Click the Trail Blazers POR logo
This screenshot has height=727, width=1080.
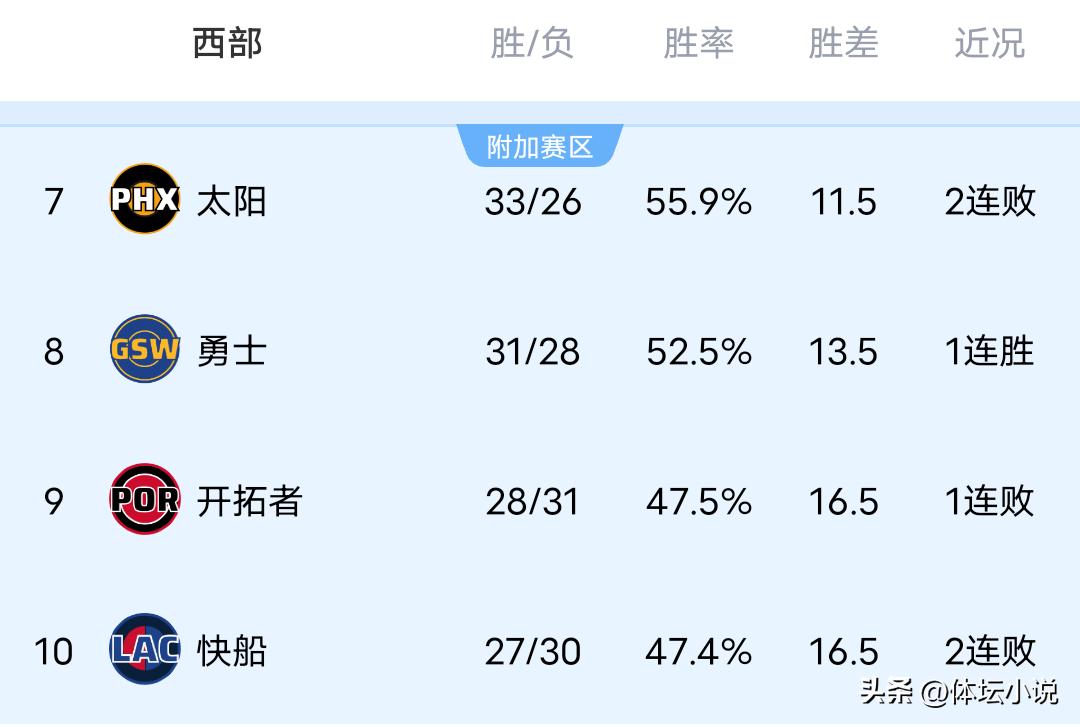[144, 499]
